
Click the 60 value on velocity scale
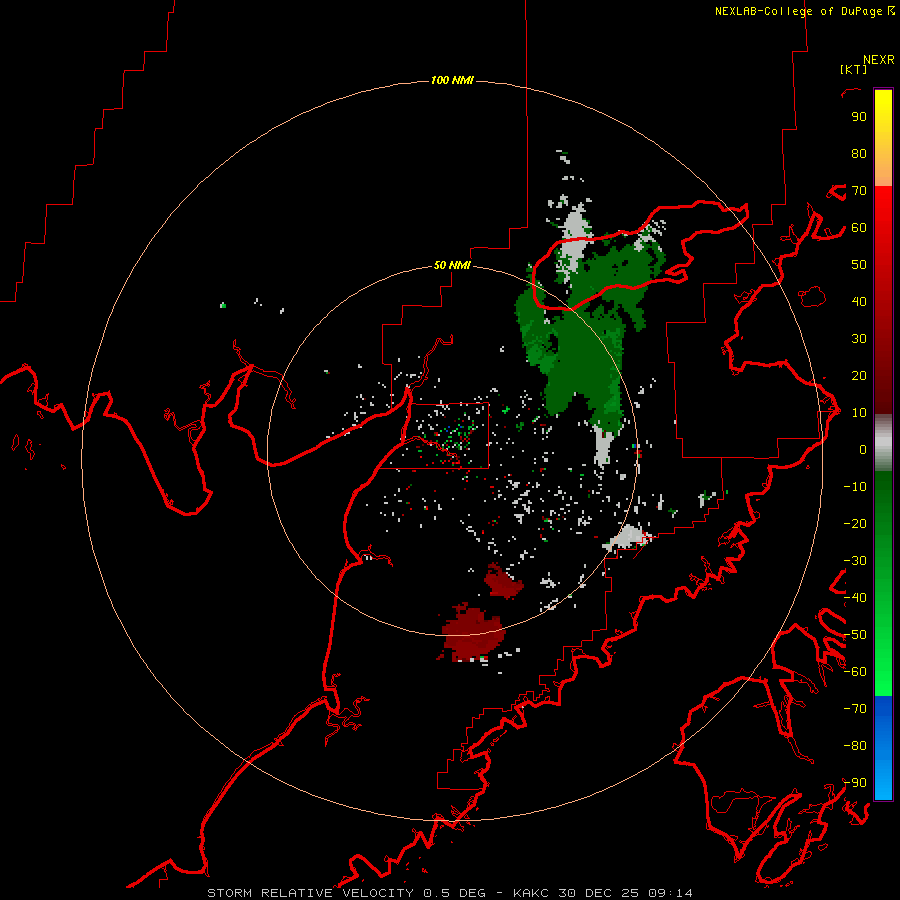coord(859,227)
